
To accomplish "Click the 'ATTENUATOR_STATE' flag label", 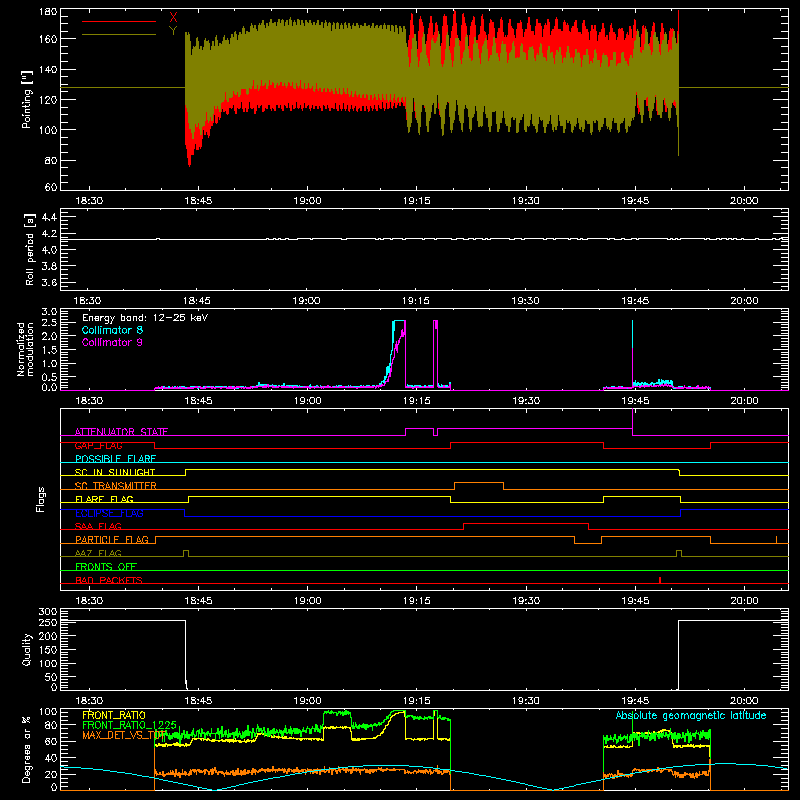I will (121, 432).
